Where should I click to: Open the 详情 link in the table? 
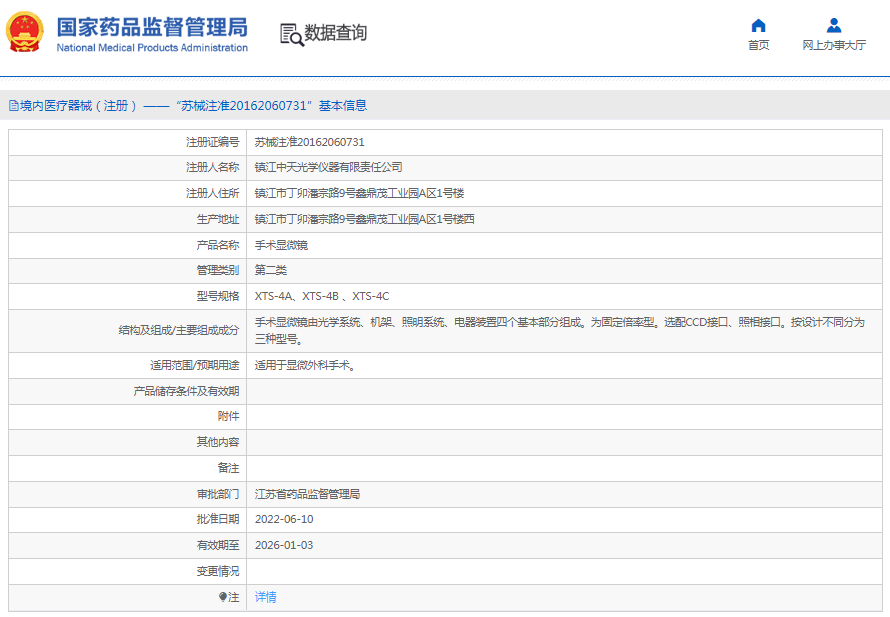(x=265, y=597)
